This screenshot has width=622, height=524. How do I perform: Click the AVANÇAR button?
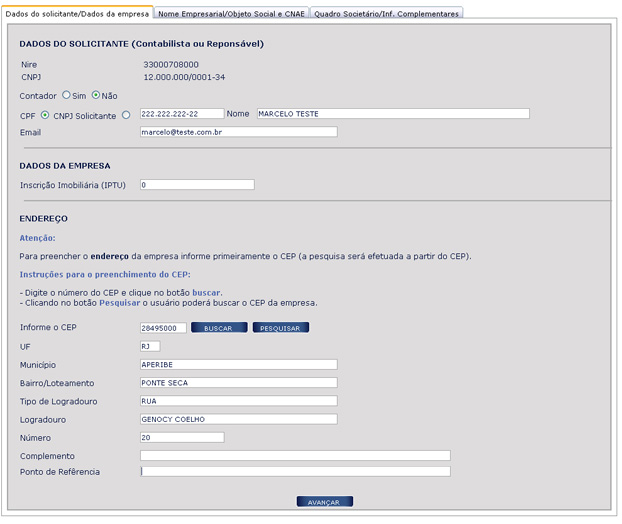pyautogui.click(x=324, y=502)
